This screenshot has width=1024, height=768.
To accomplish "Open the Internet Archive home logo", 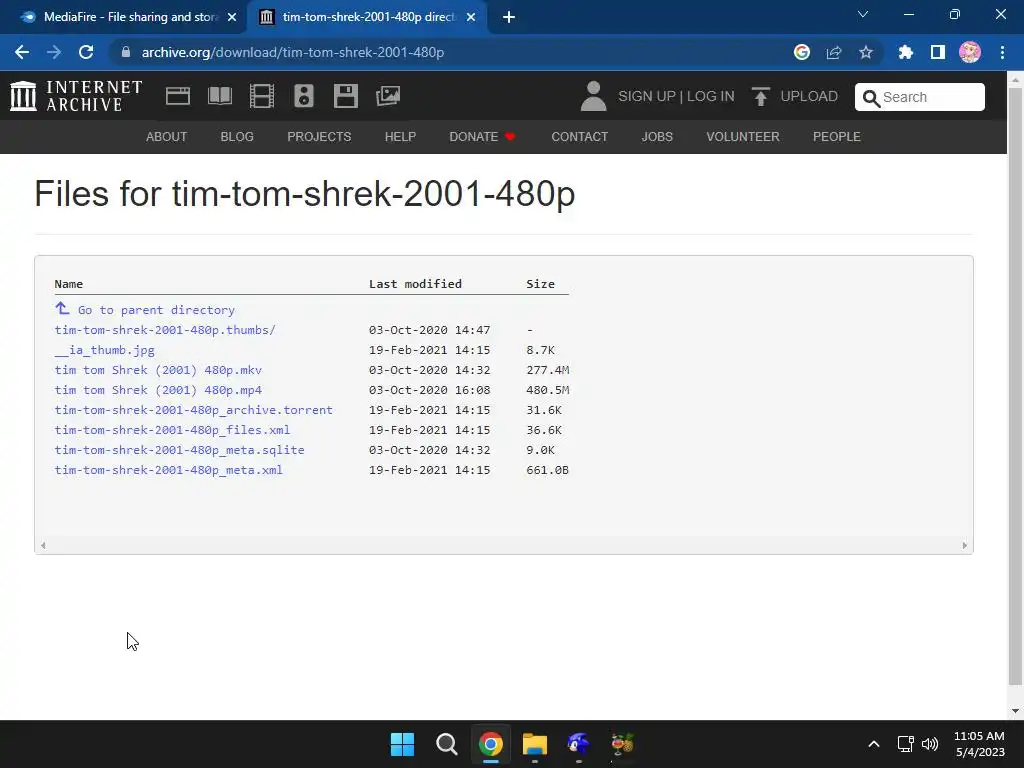I will (76, 96).
